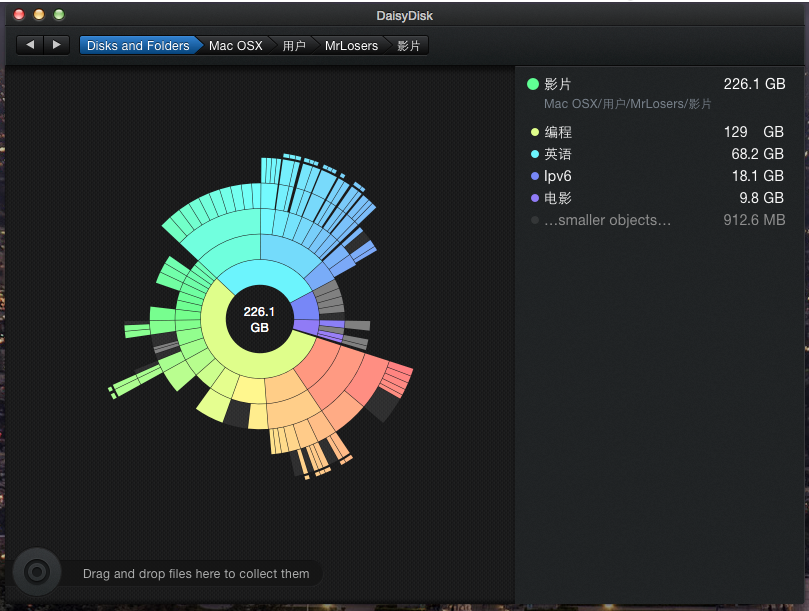809x611 pixels.
Task: Click the drag and drop collector bar
Action: (x=192, y=573)
